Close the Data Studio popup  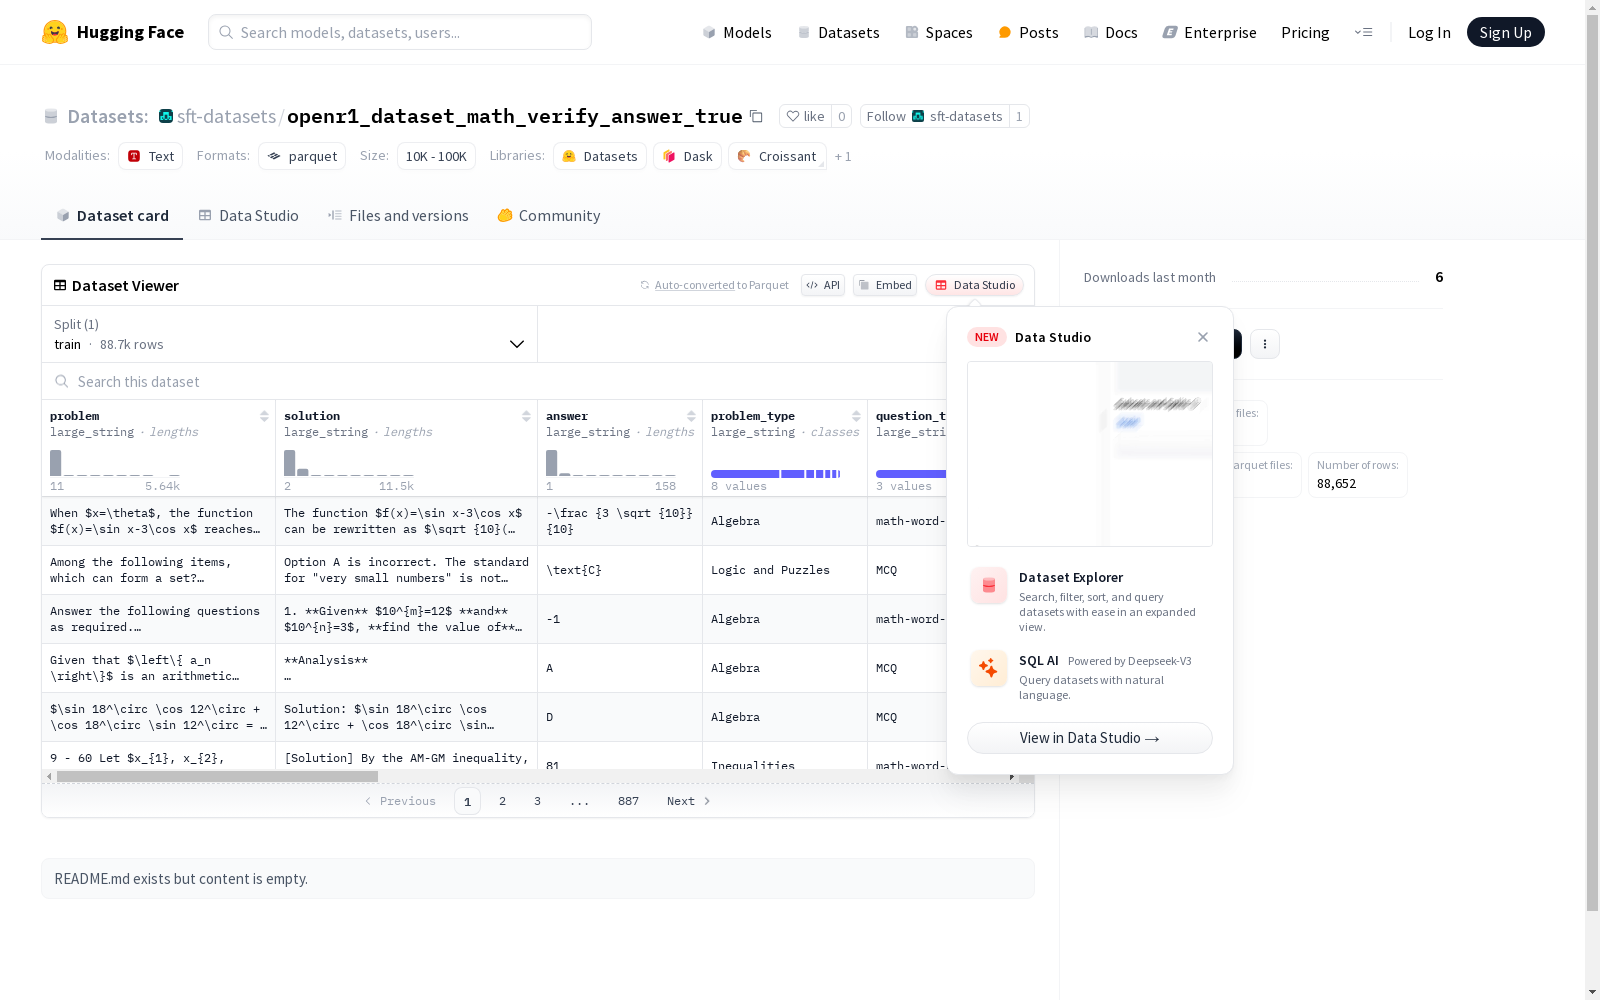(x=1203, y=337)
